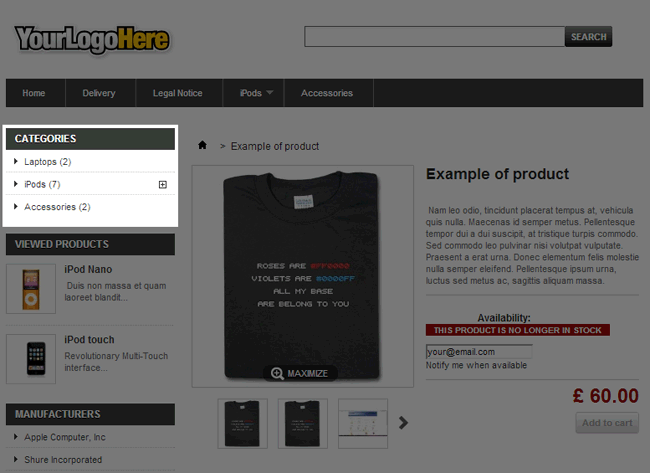Click the search text field
The image size is (650, 473).
click(x=434, y=37)
